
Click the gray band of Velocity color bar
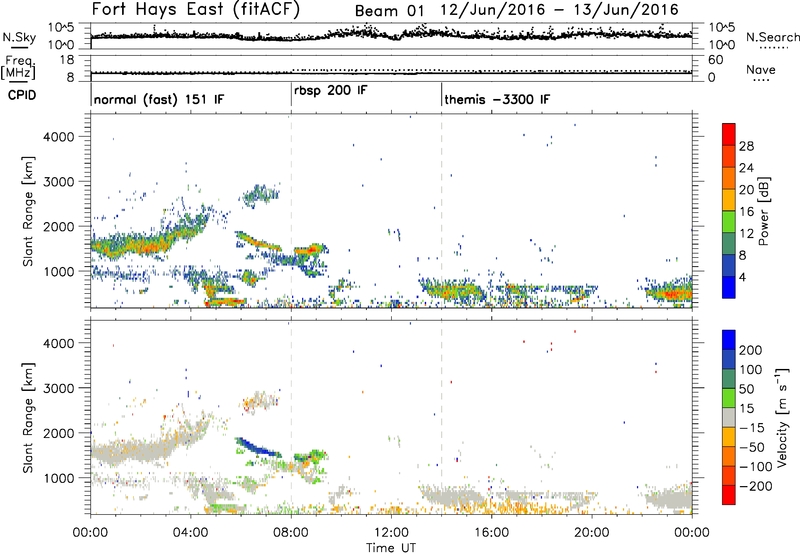(729, 417)
